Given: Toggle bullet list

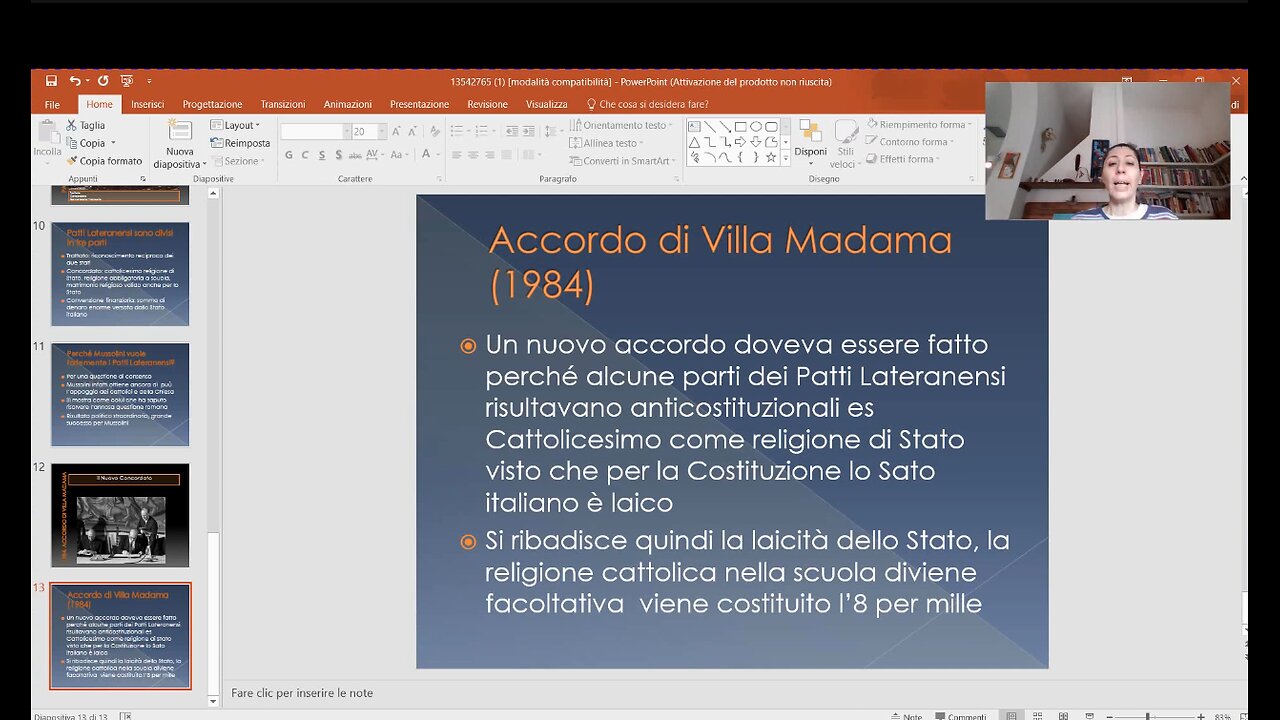Looking at the screenshot, I should tap(458, 131).
